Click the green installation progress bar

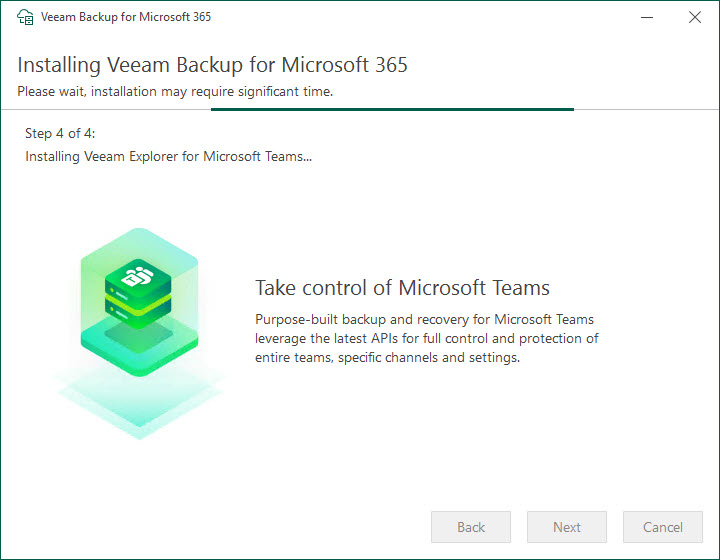point(392,109)
